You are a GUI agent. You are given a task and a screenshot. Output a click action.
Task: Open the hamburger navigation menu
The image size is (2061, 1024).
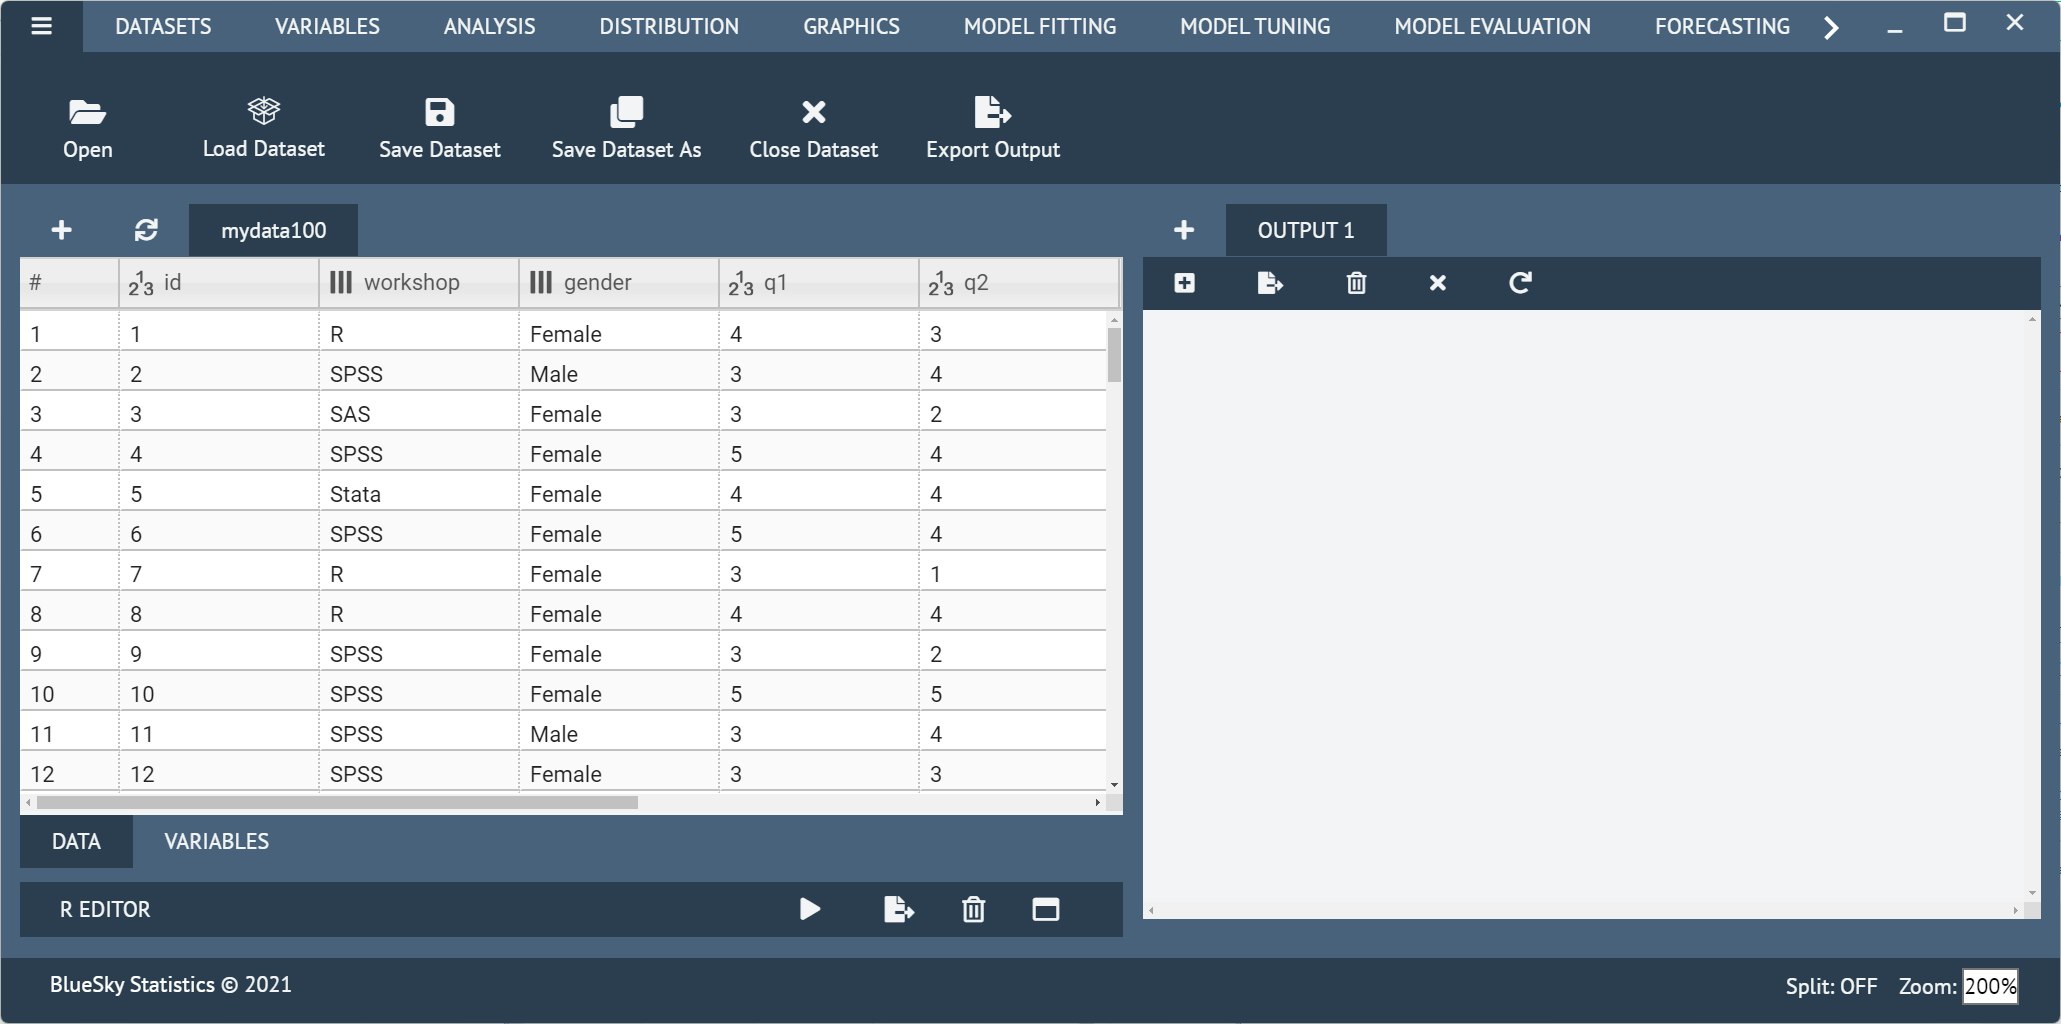pos(42,26)
